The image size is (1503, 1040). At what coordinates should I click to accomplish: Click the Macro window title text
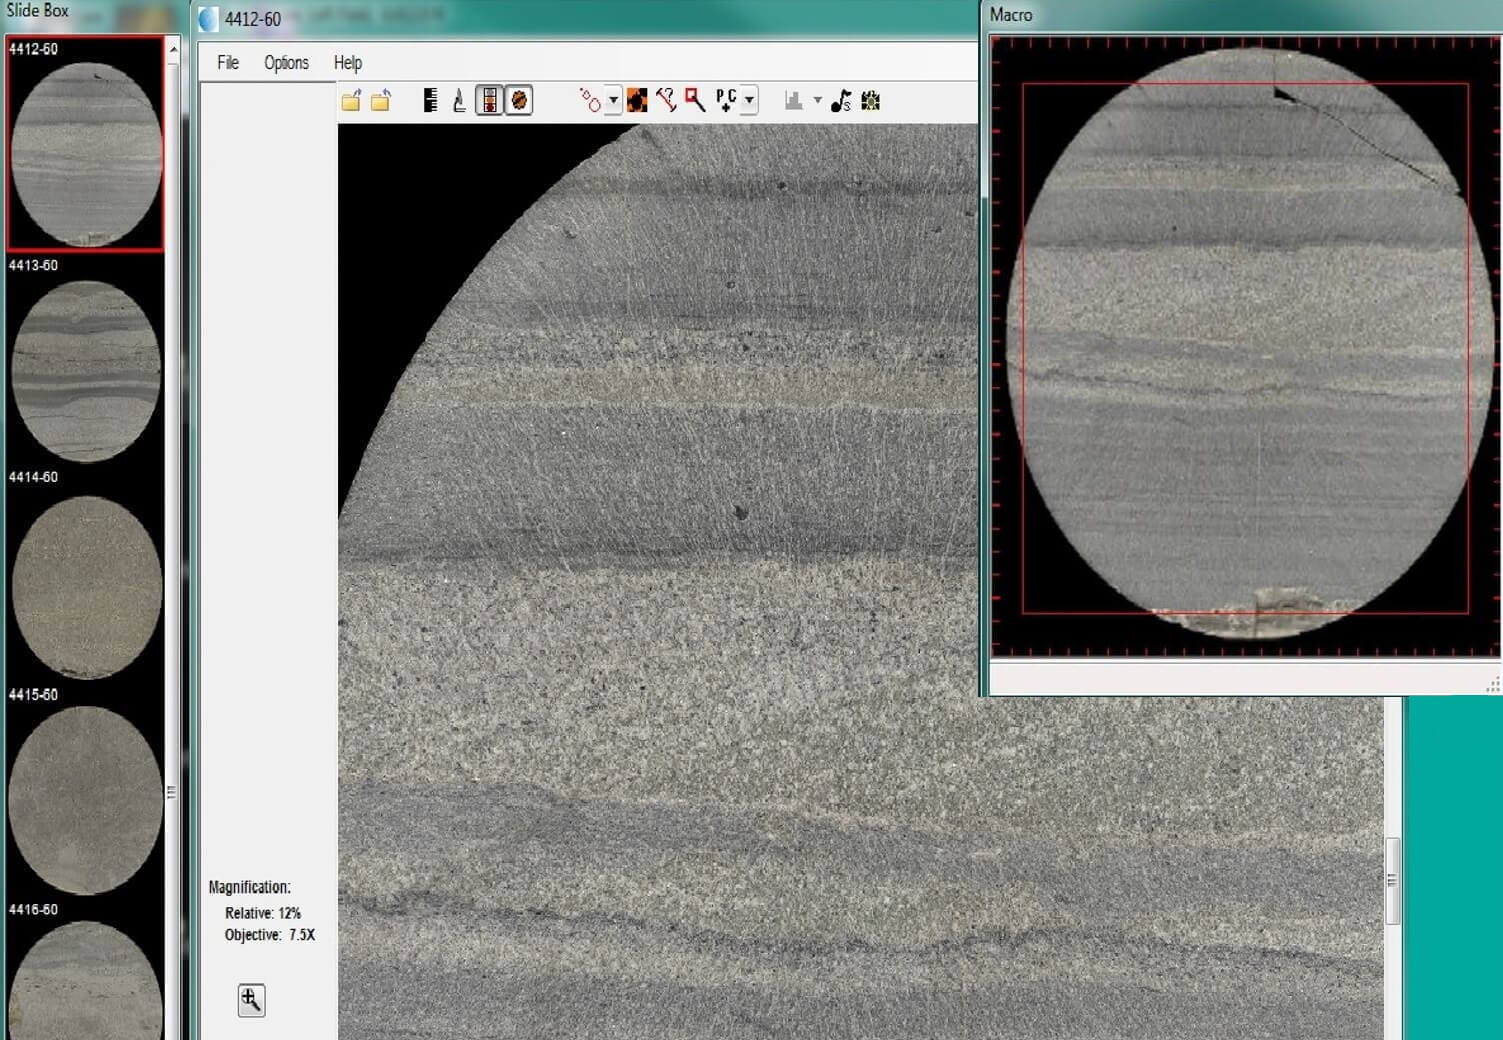point(1011,15)
